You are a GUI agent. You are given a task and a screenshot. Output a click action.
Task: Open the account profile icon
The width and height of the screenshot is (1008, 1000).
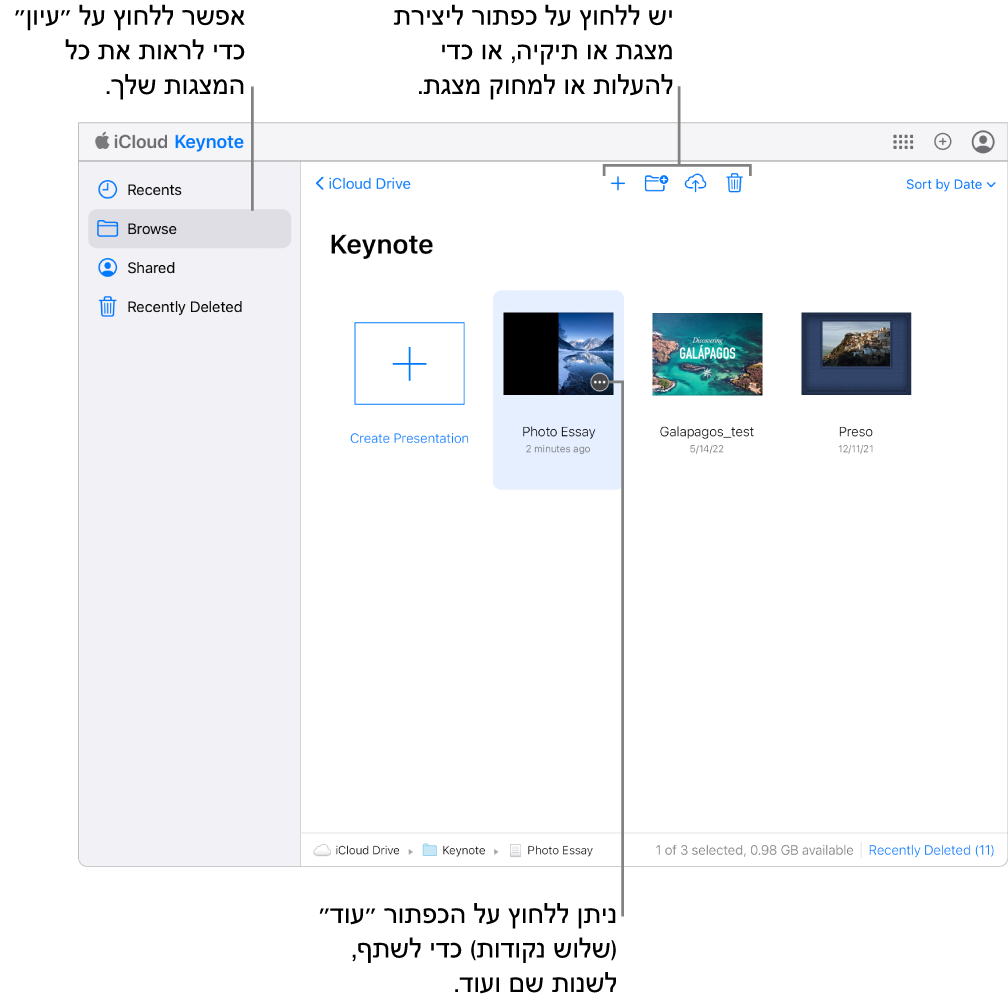pyautogui.click(x=983, y=141)
